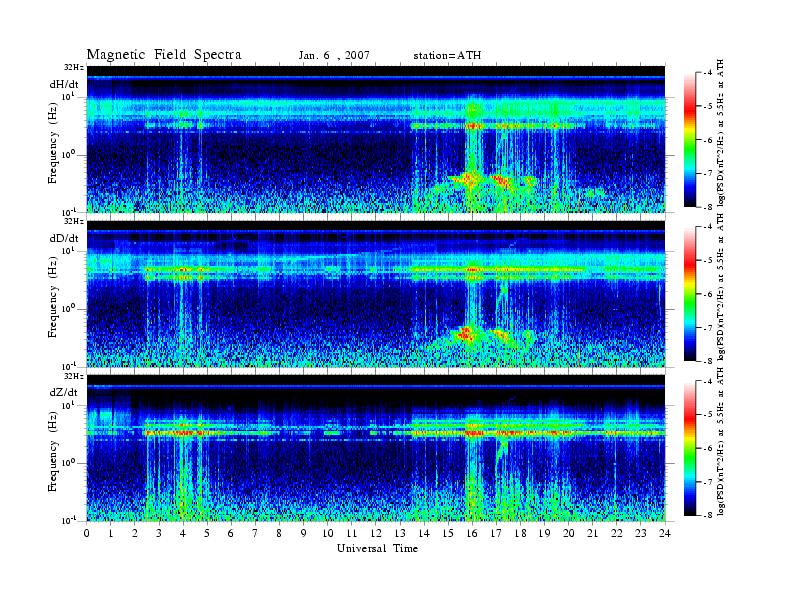The width and height of the screenshot is (792, 612).
Task: Click the dD/dt spectrogram plot
Action: [x=376, y=293]
